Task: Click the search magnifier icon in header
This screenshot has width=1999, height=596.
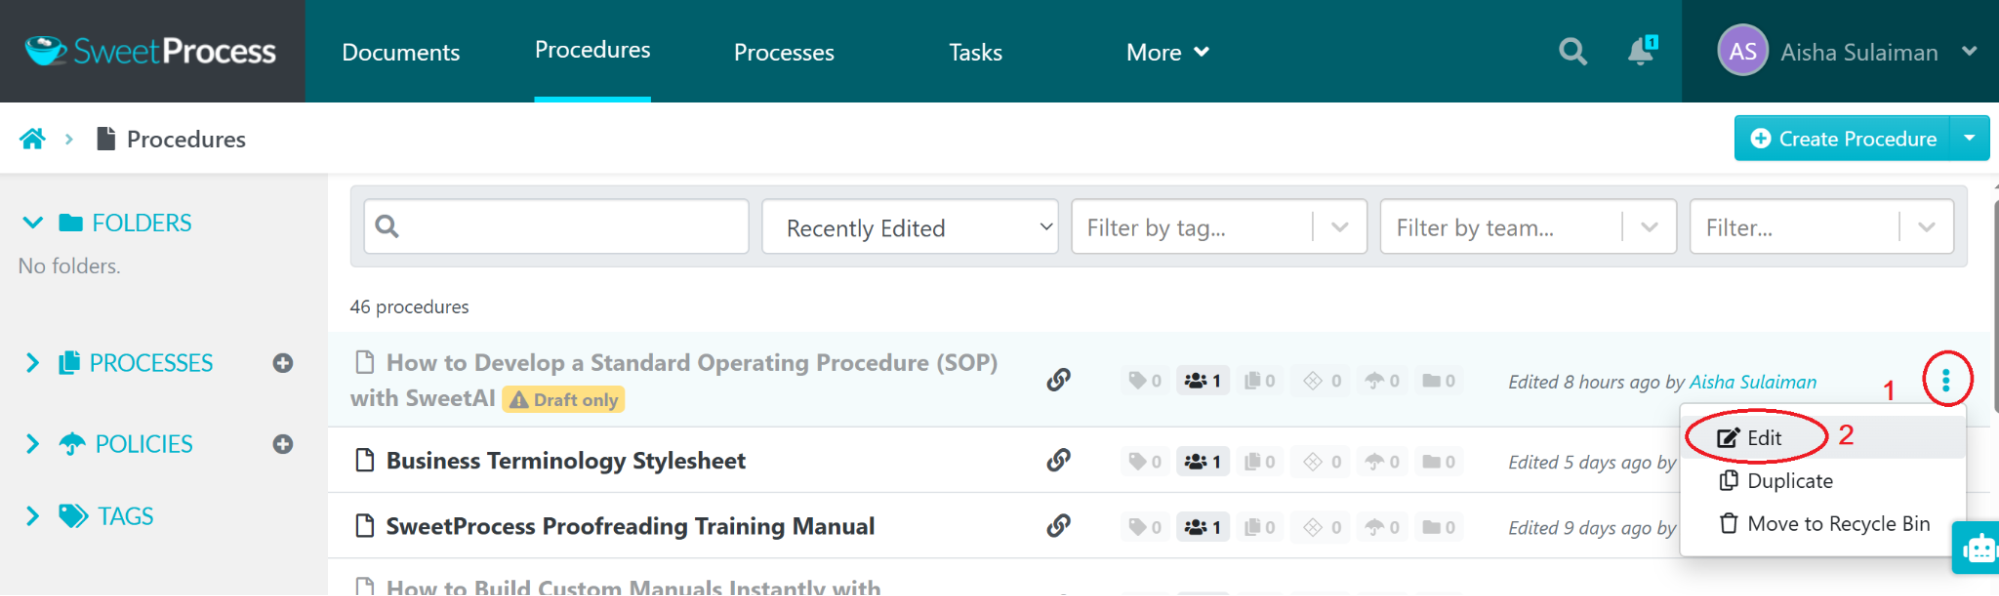Action: [1572, 51]
